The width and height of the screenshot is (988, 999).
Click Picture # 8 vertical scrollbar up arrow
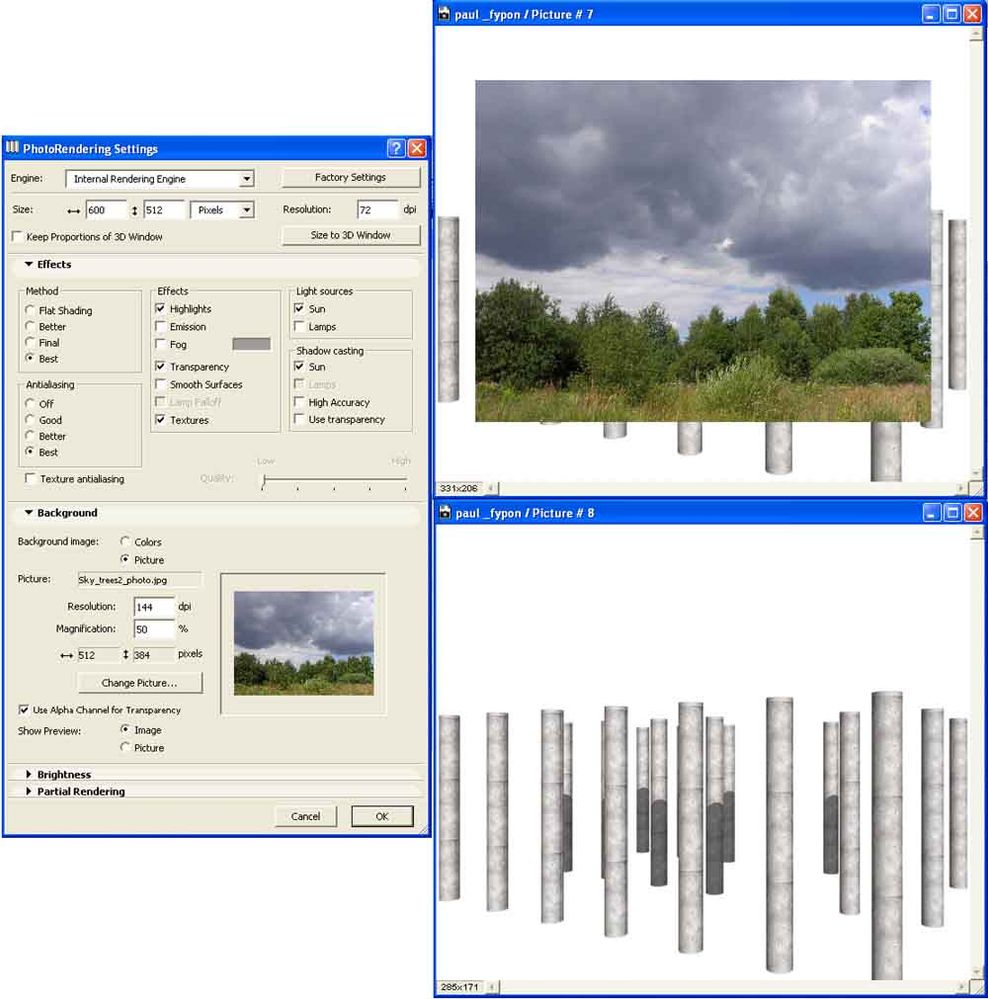975,533
